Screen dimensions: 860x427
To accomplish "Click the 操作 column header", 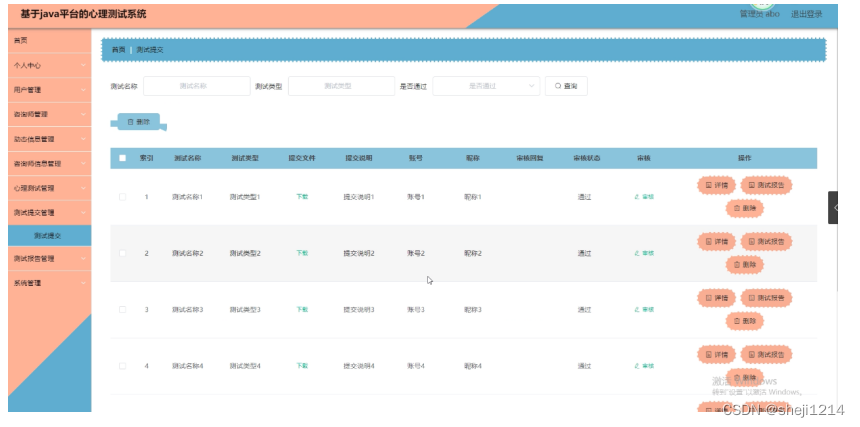I will click(744, 158).
